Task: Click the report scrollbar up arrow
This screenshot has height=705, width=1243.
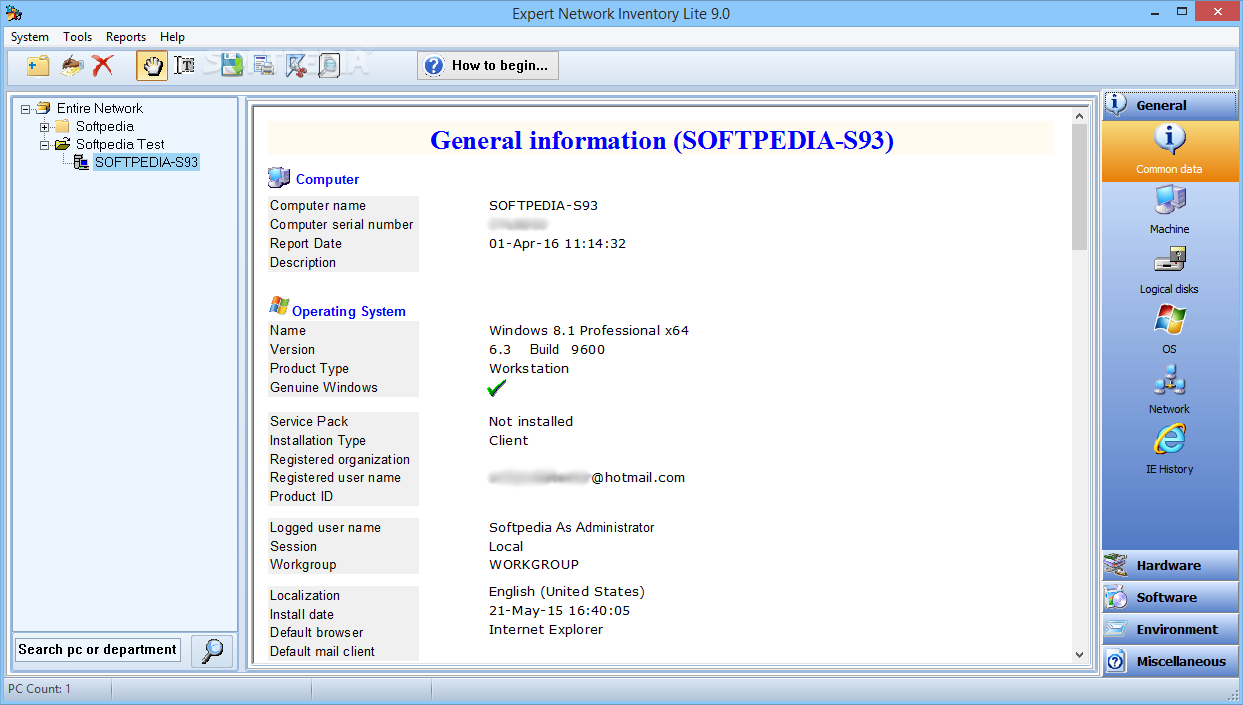Action: (x=1079, y=116)
